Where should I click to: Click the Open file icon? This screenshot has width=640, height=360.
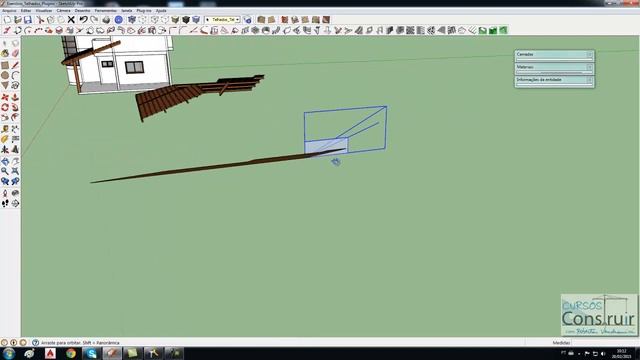click(18, 20)
